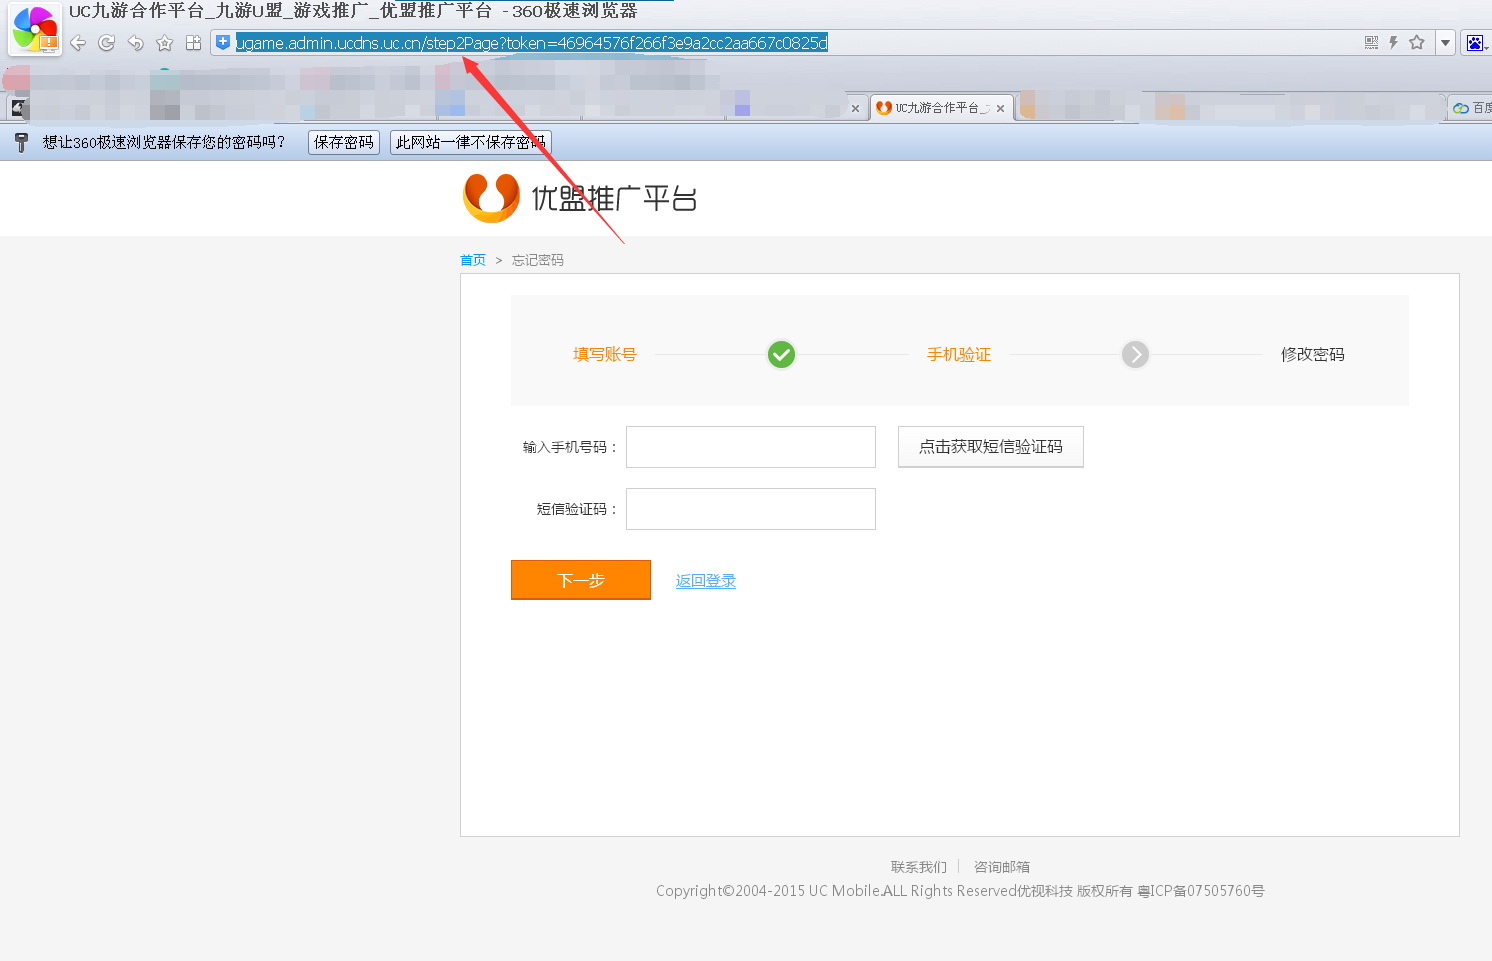The height and width of the screenshot is (961, 1492).
Task: Click the 保存密码 button
Action: (344, 142)
